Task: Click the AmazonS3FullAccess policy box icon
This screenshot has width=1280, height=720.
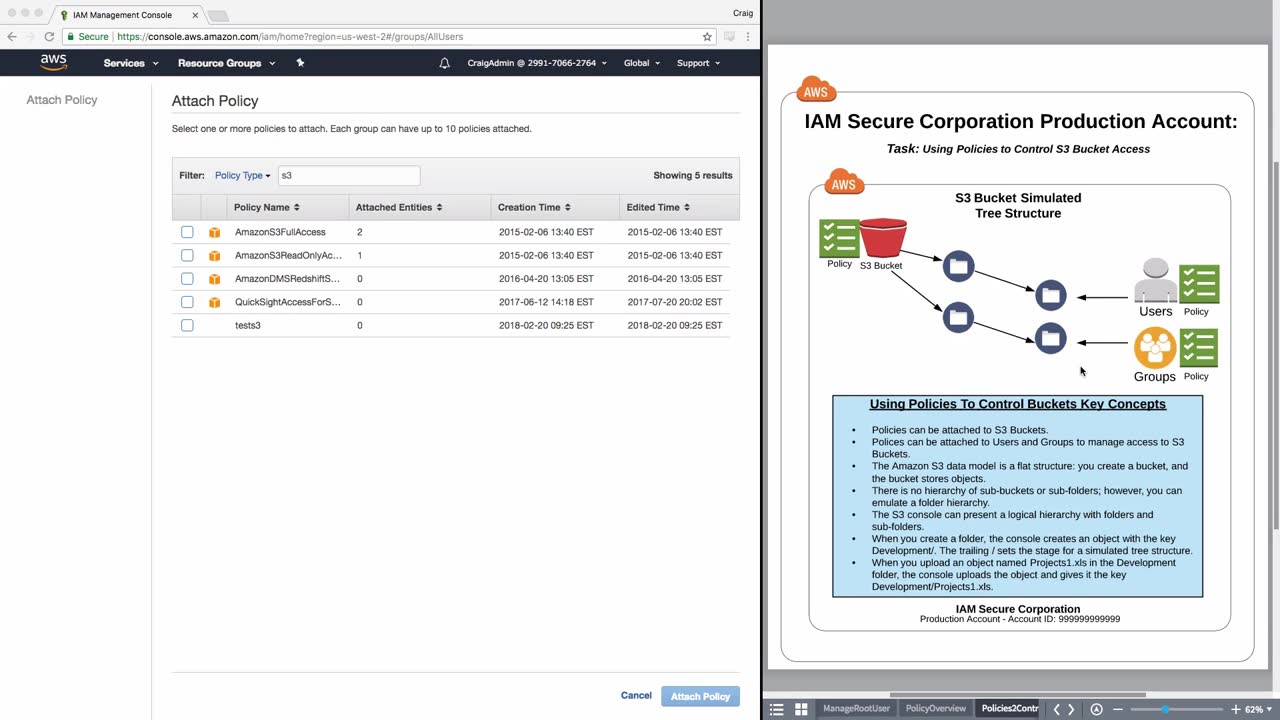Action: [x=214, y=232]
